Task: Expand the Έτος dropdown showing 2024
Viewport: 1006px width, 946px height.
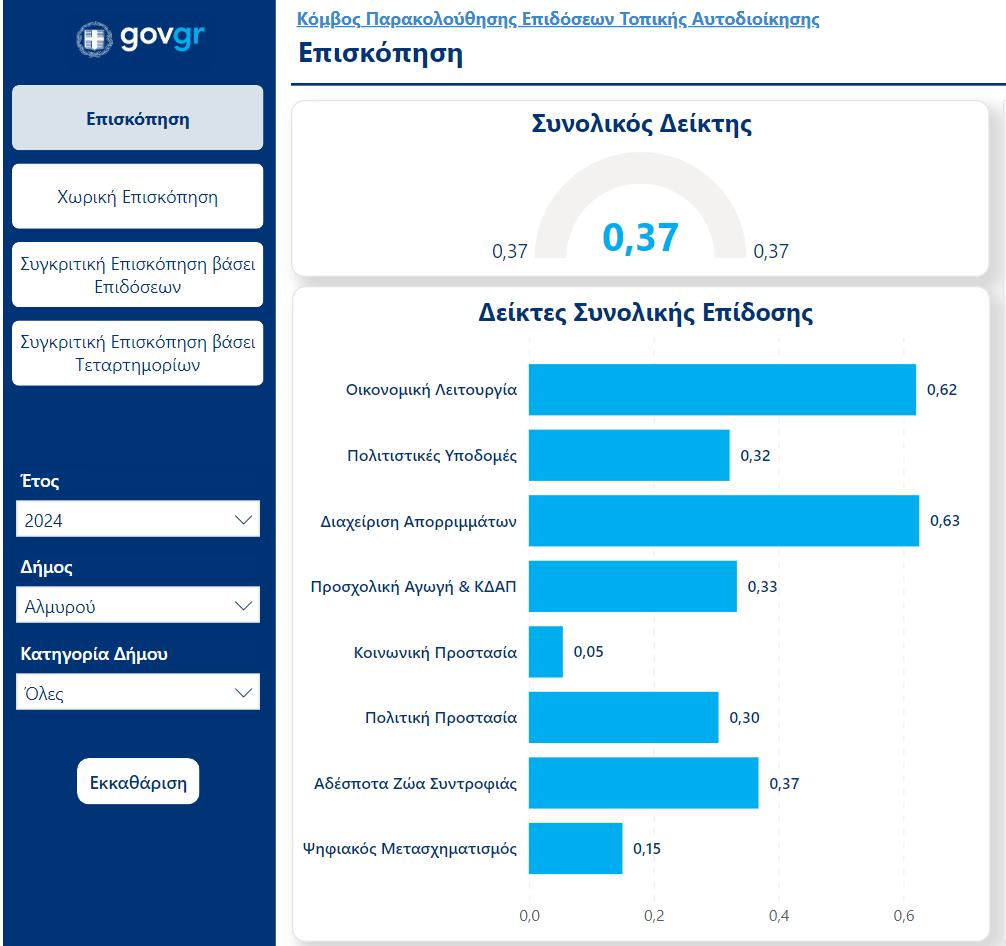Action: (137, 520)
